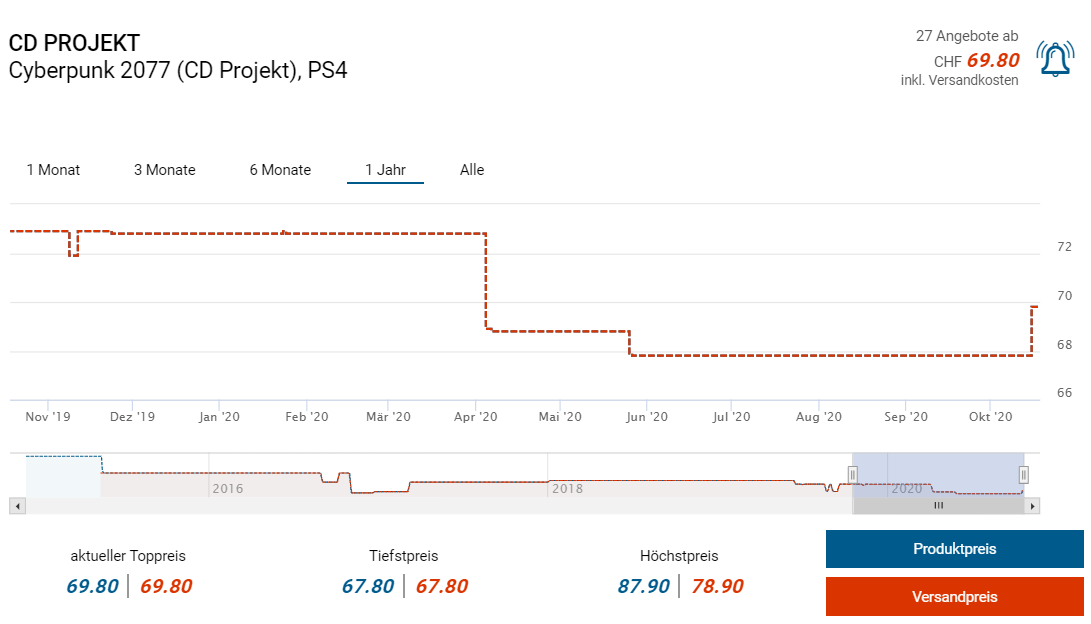Click the price alert bell icon
The height and width of the screenshot is (624, 1091).
pyautogui.click(x=1055, y=59)
